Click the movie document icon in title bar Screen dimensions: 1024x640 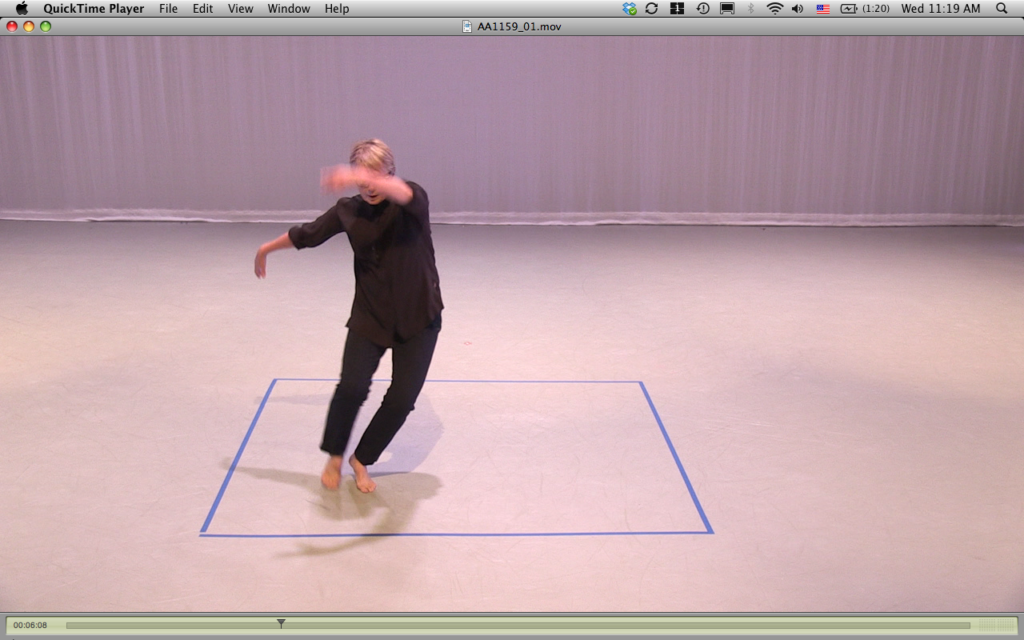(467, 26)
